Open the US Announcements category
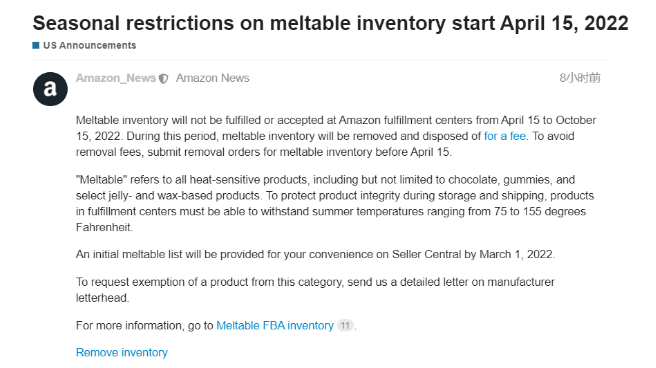This screenshot has width=656, height=368. point(90,45)
